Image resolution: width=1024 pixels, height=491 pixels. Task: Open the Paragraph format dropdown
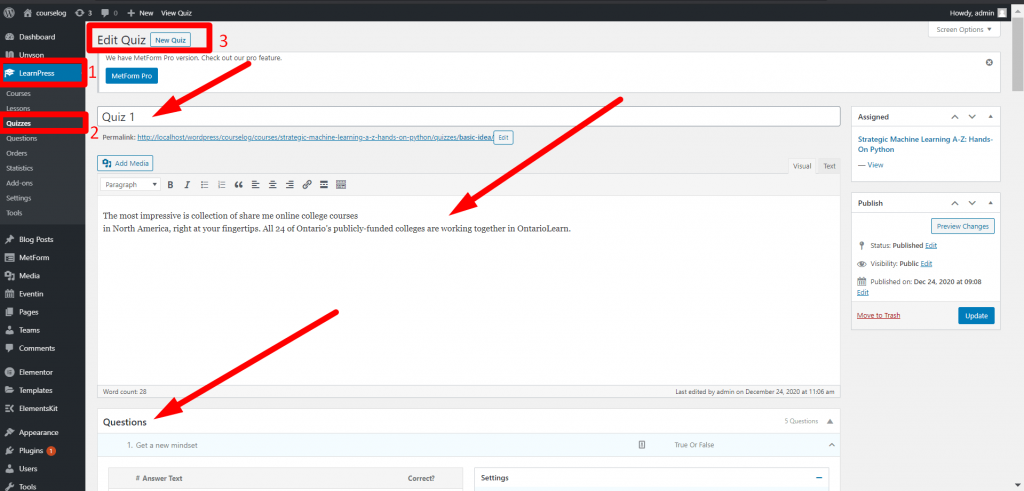coord(131,185)
